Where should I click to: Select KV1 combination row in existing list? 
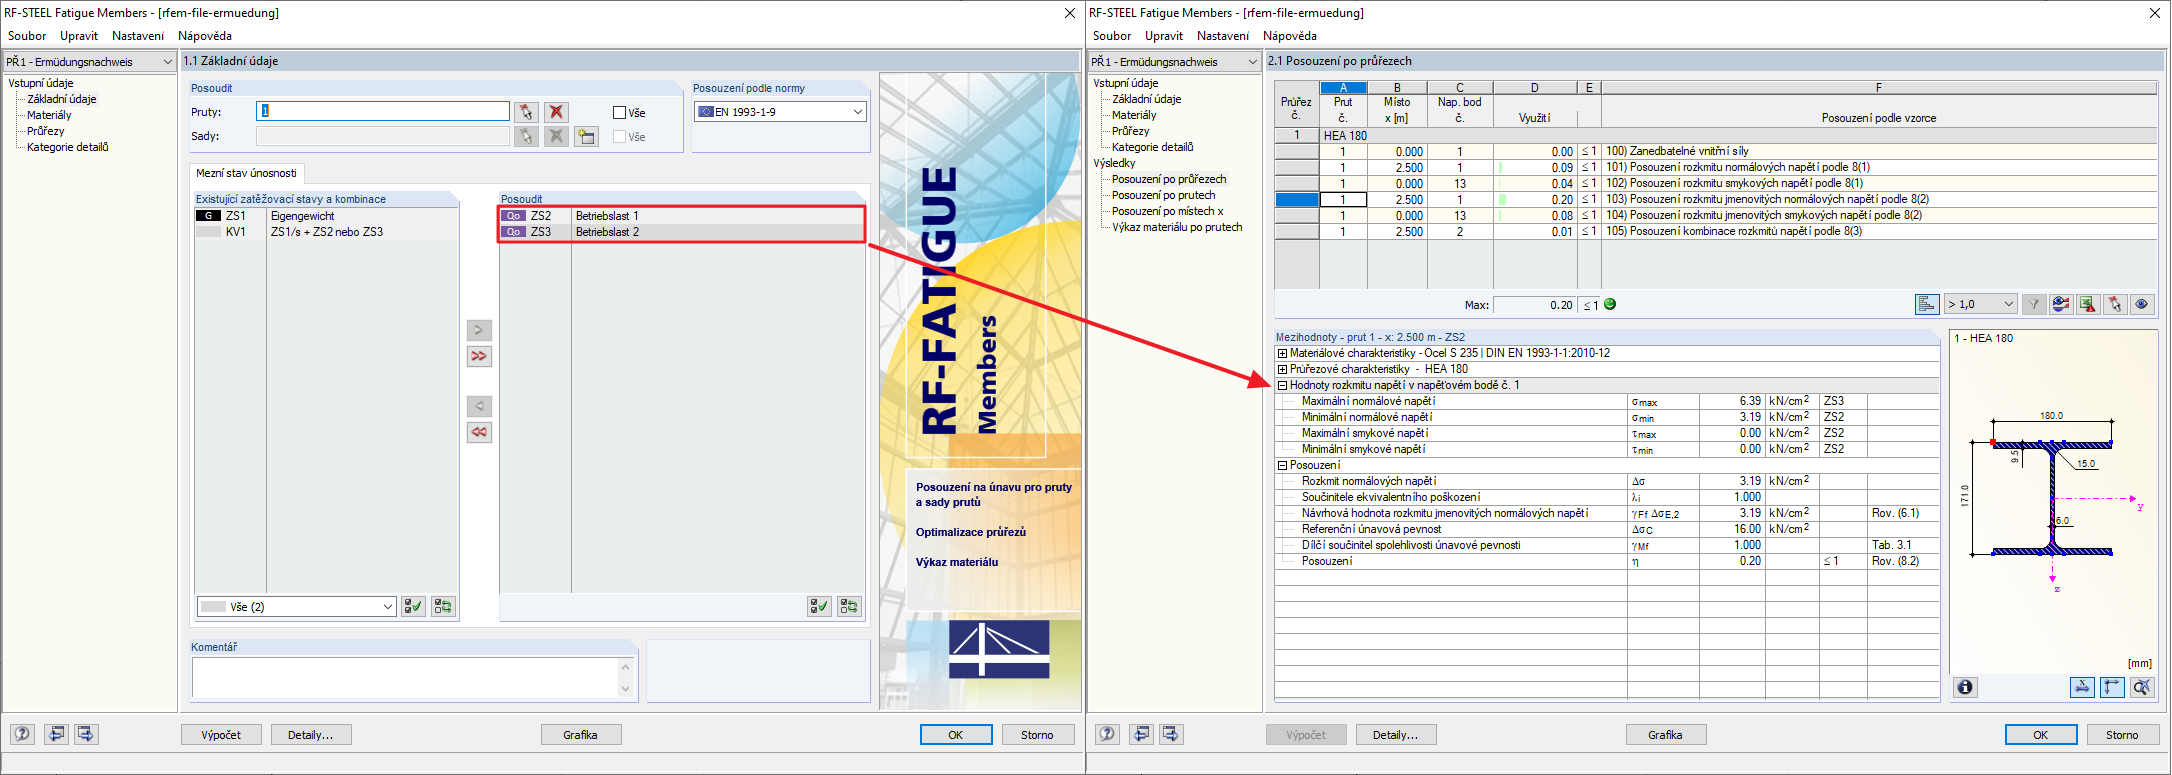point(326,232)
